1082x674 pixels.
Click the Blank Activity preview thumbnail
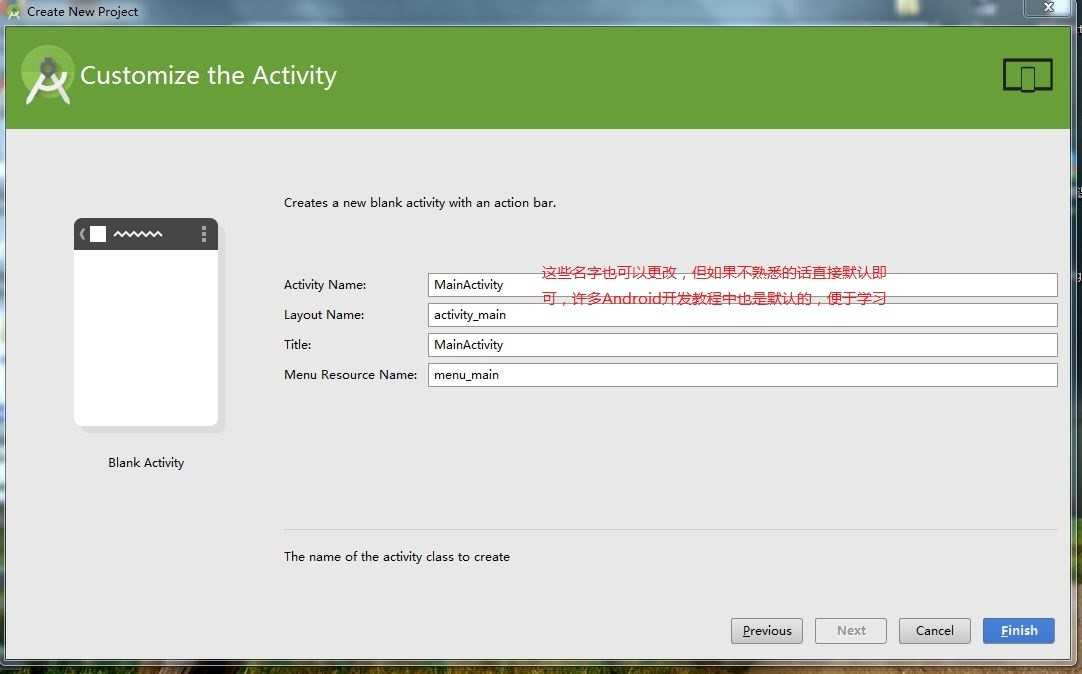146,322
